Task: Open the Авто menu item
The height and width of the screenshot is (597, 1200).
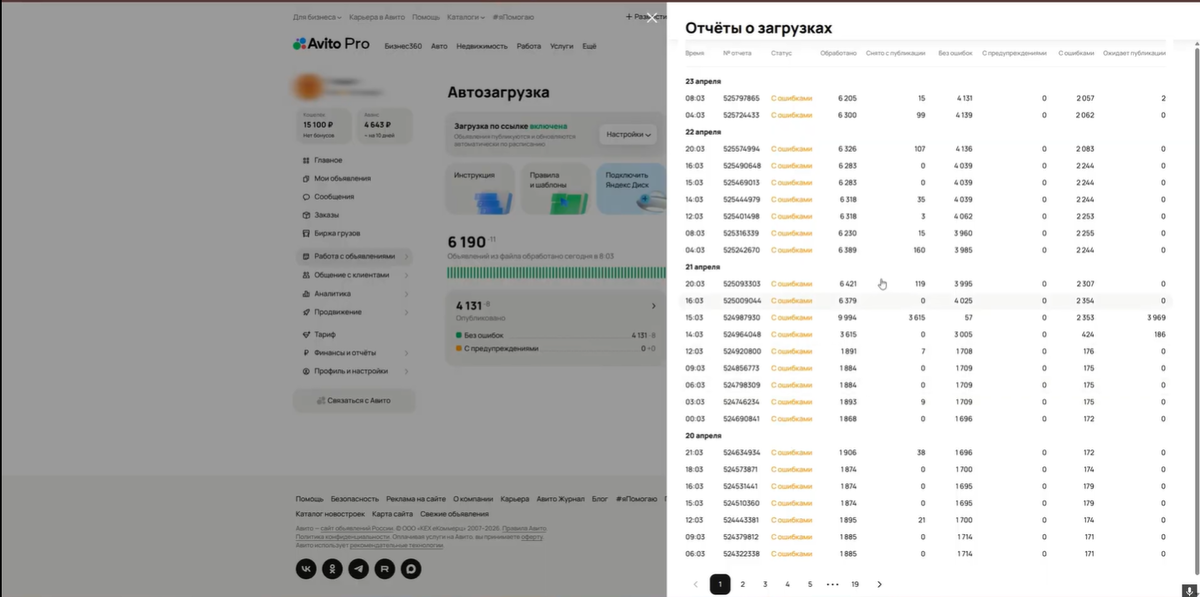Action: (439, 46)
